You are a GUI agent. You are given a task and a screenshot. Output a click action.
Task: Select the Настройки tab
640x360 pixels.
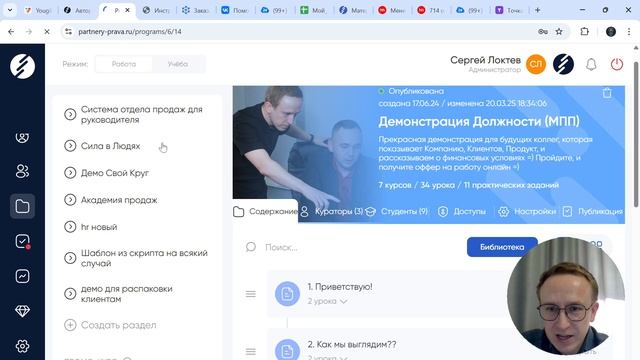(527, 211)
